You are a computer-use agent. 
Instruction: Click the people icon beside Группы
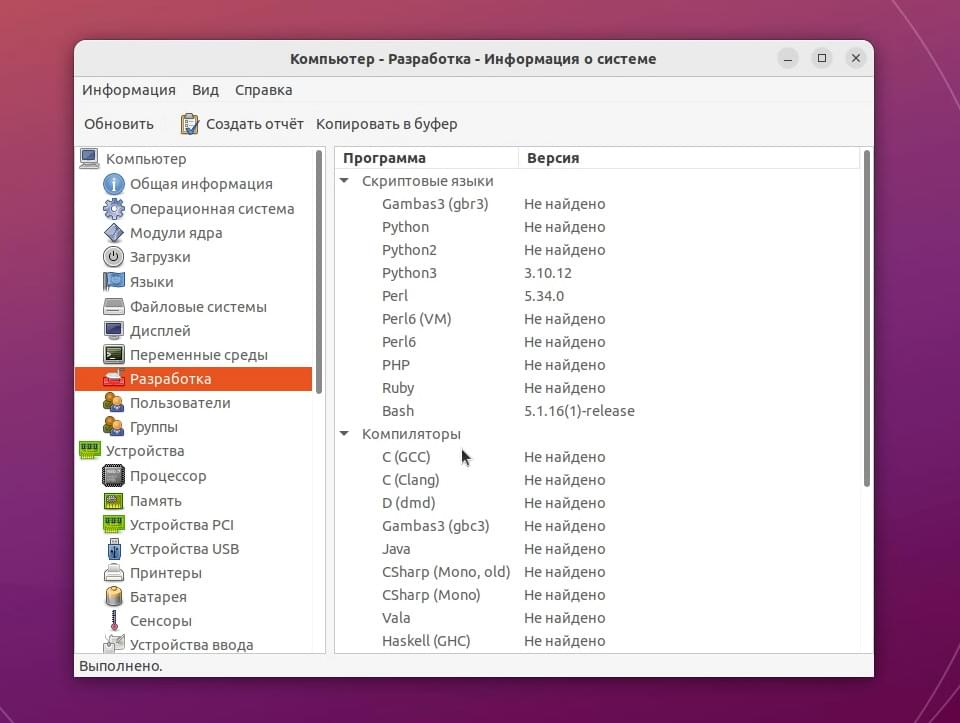pos(113,427)
